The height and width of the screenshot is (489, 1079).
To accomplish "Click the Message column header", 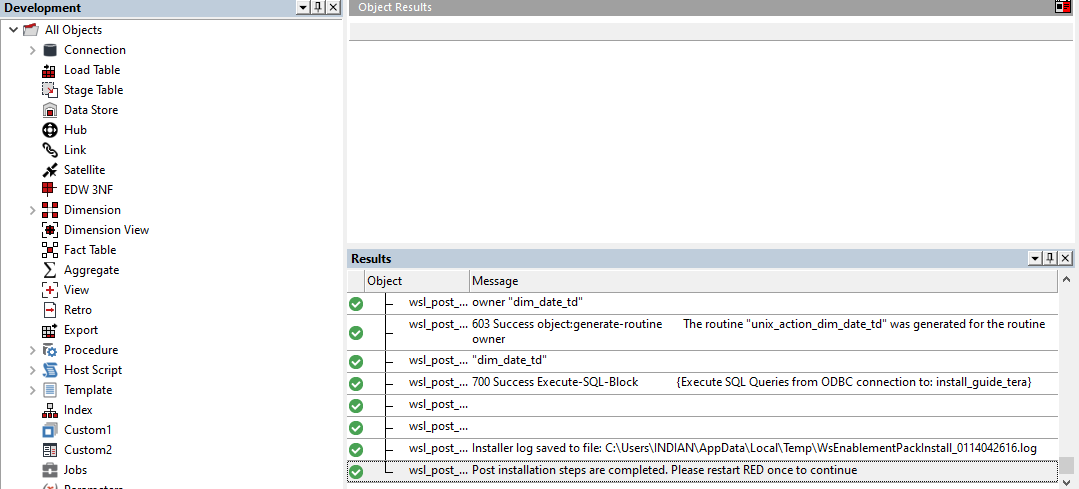I will tap(764, 281).
